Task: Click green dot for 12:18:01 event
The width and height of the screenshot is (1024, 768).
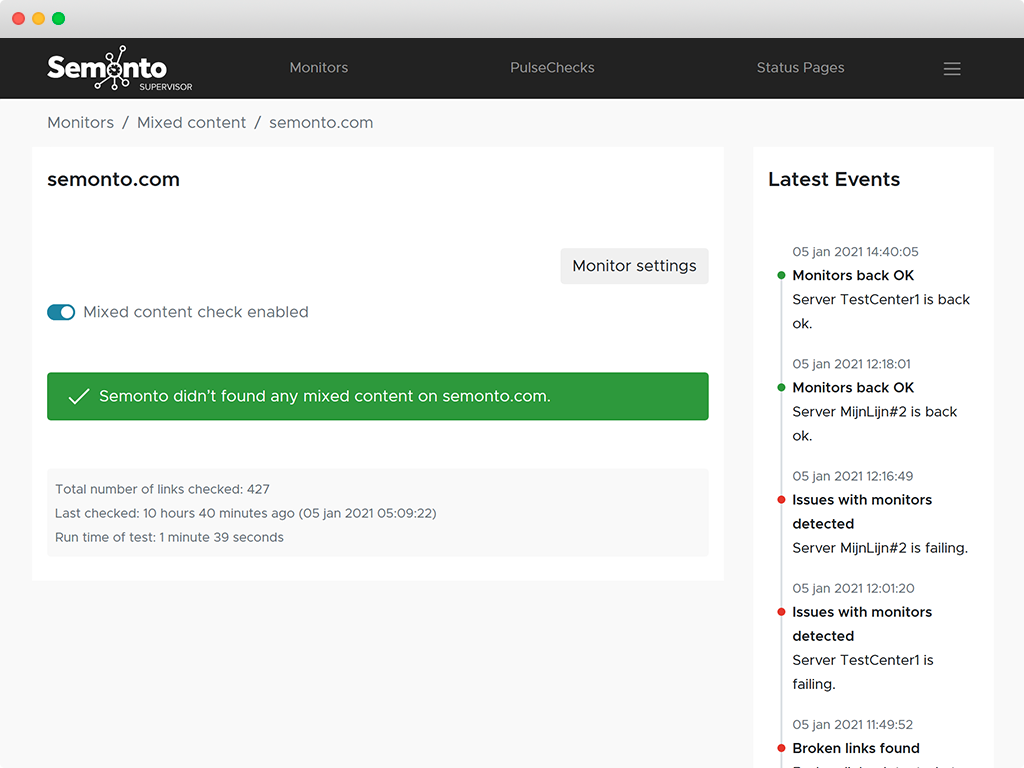Action: coord(781,387)
